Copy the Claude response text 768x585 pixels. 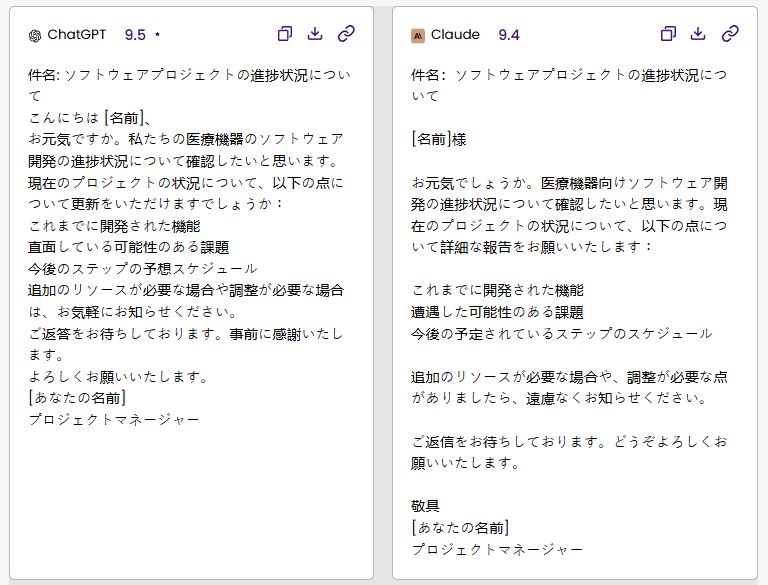668,34
